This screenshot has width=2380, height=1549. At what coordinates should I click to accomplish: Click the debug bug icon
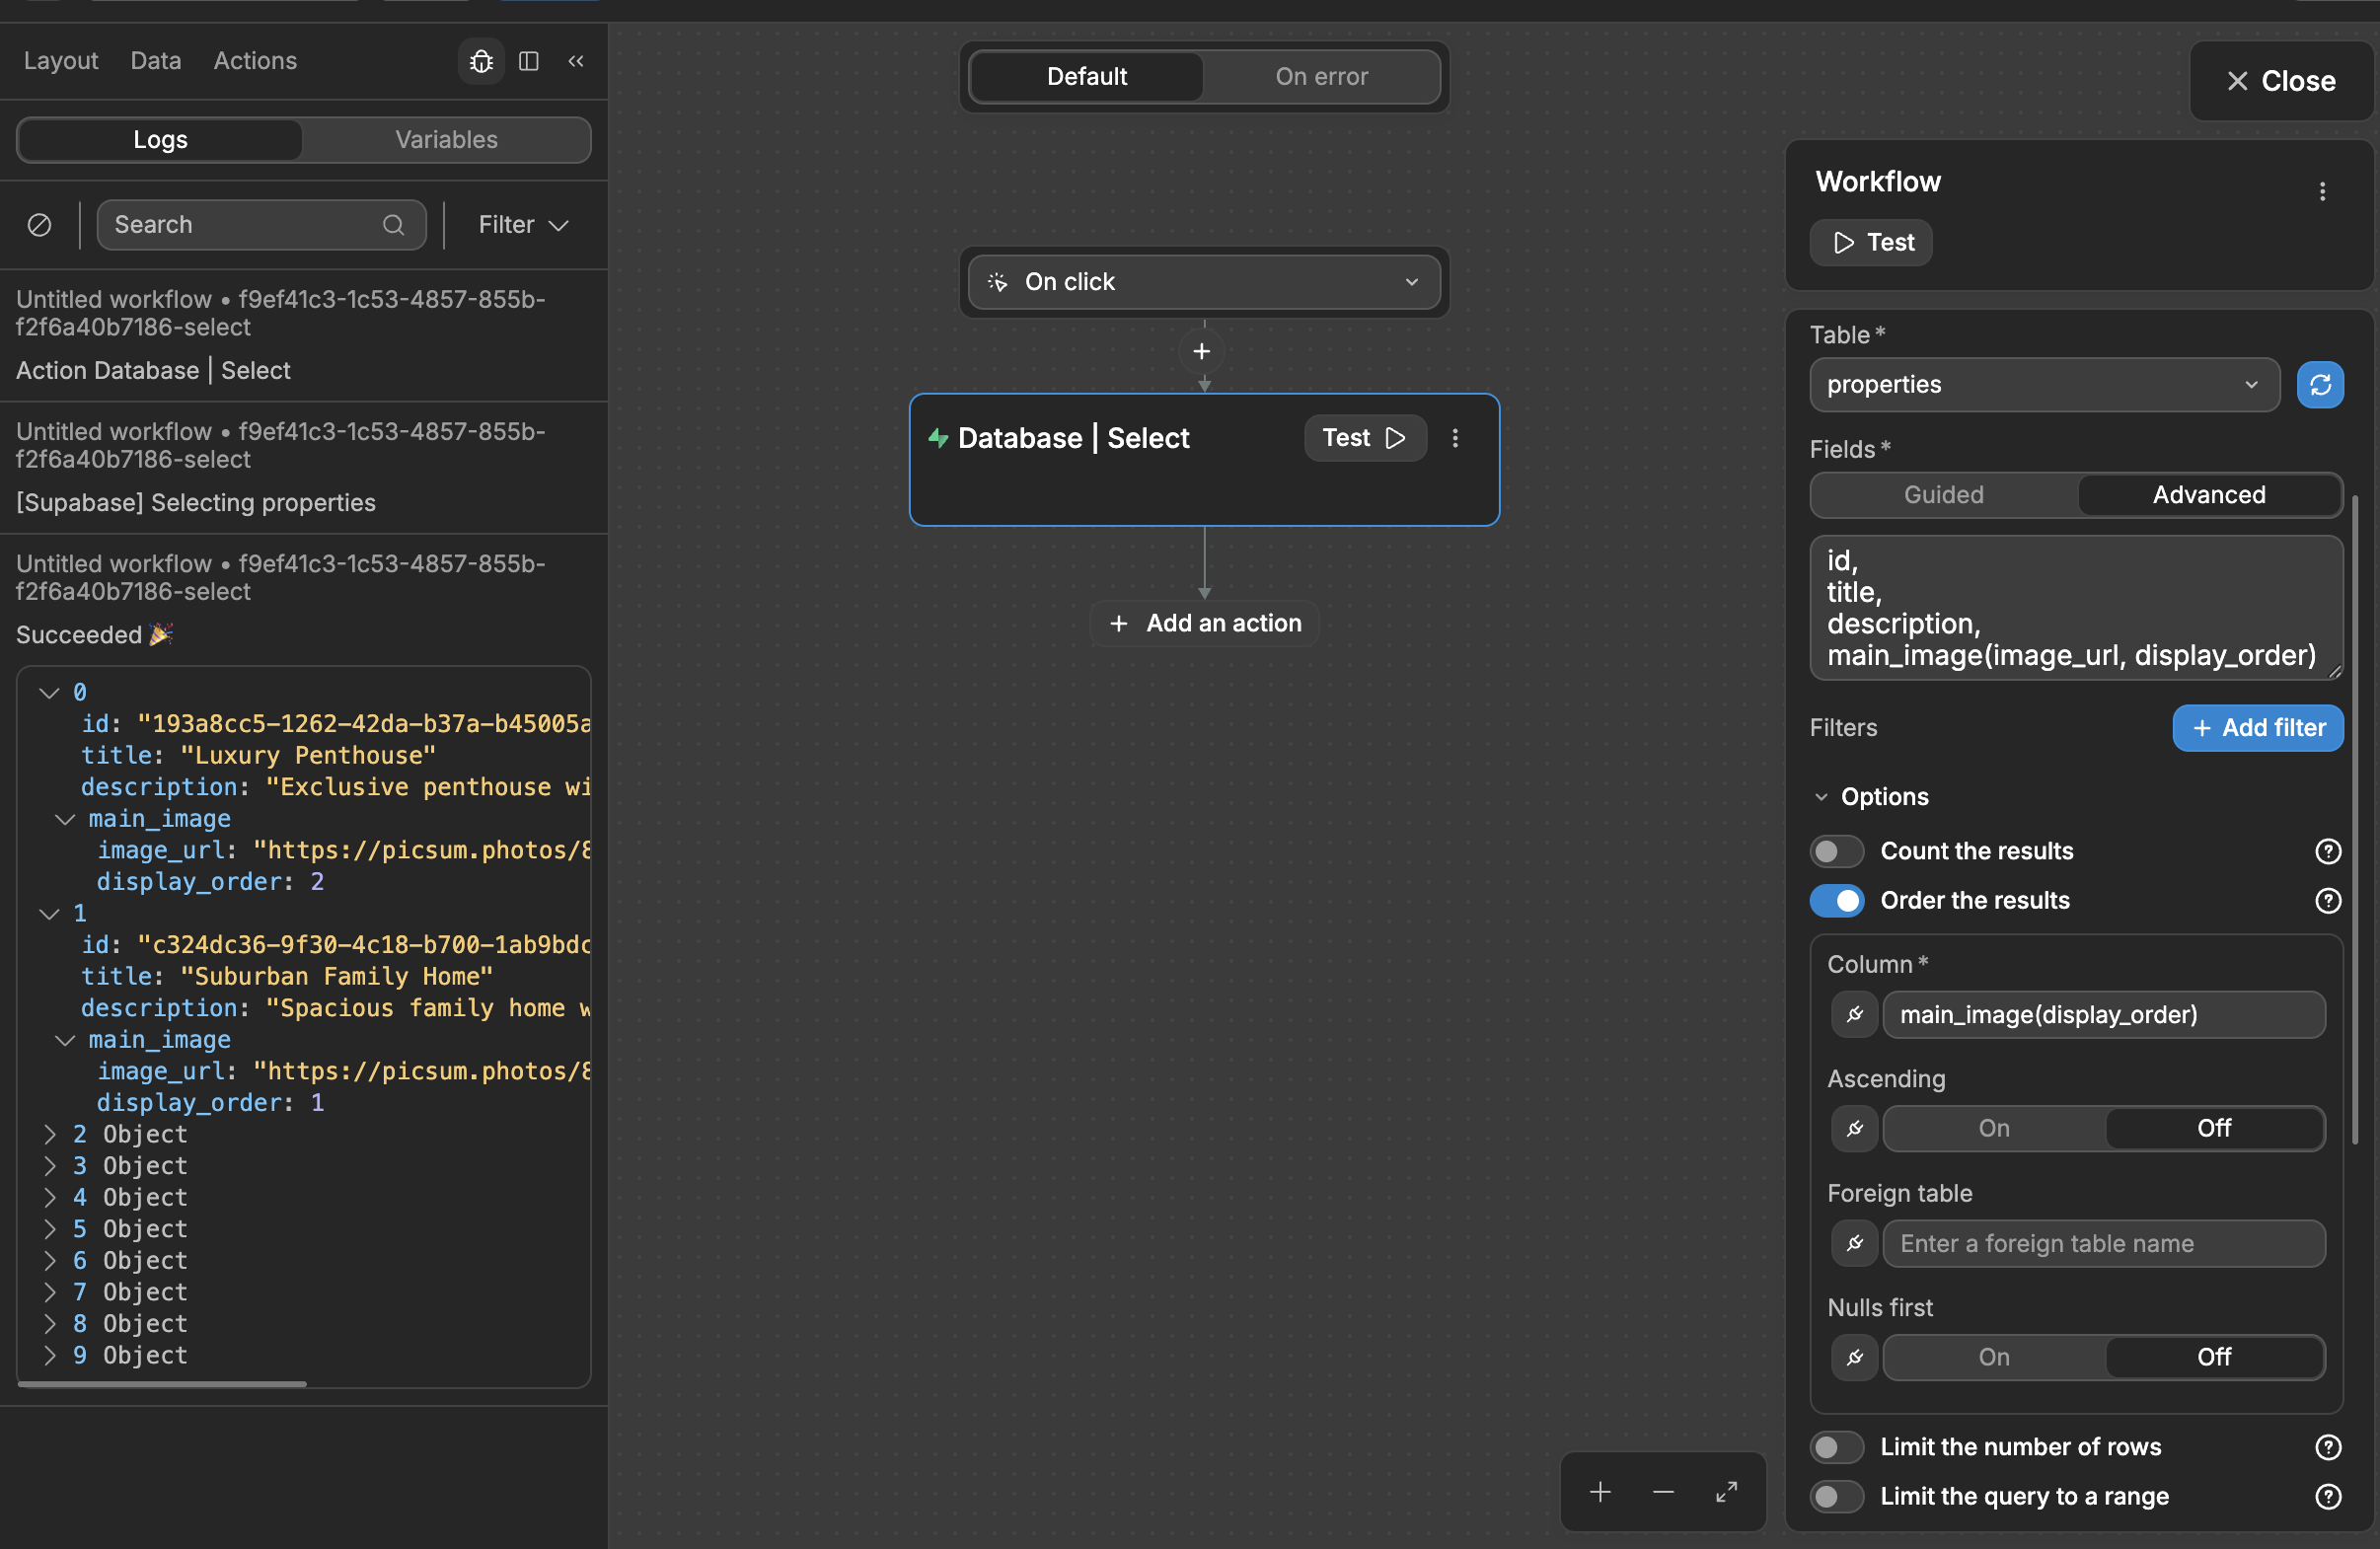(481, 61)
